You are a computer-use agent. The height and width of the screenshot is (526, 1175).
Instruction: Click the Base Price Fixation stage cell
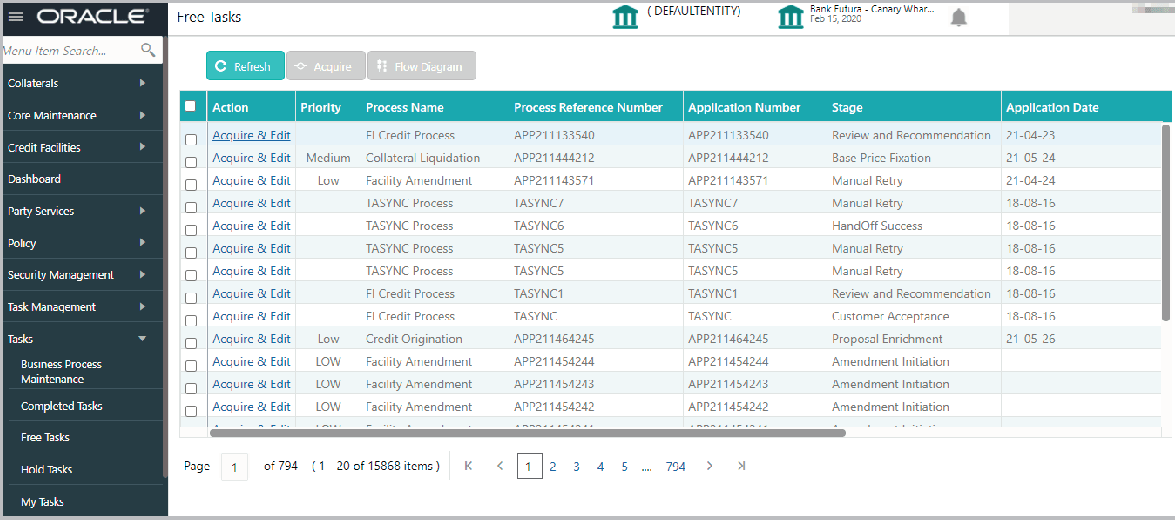point(881,158)
